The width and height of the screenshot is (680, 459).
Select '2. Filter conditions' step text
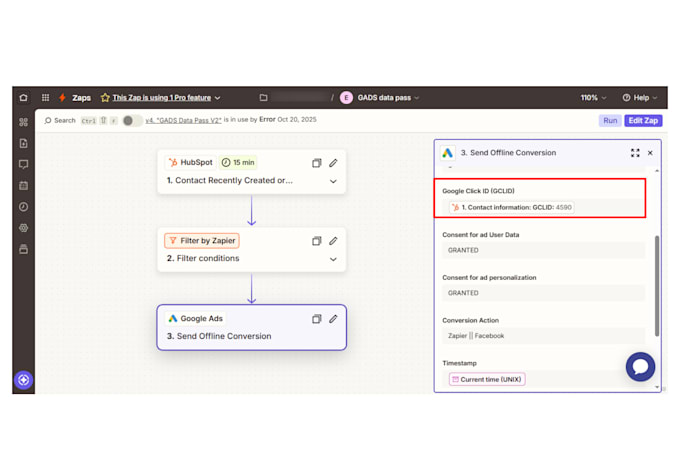[x=203, y=259]
